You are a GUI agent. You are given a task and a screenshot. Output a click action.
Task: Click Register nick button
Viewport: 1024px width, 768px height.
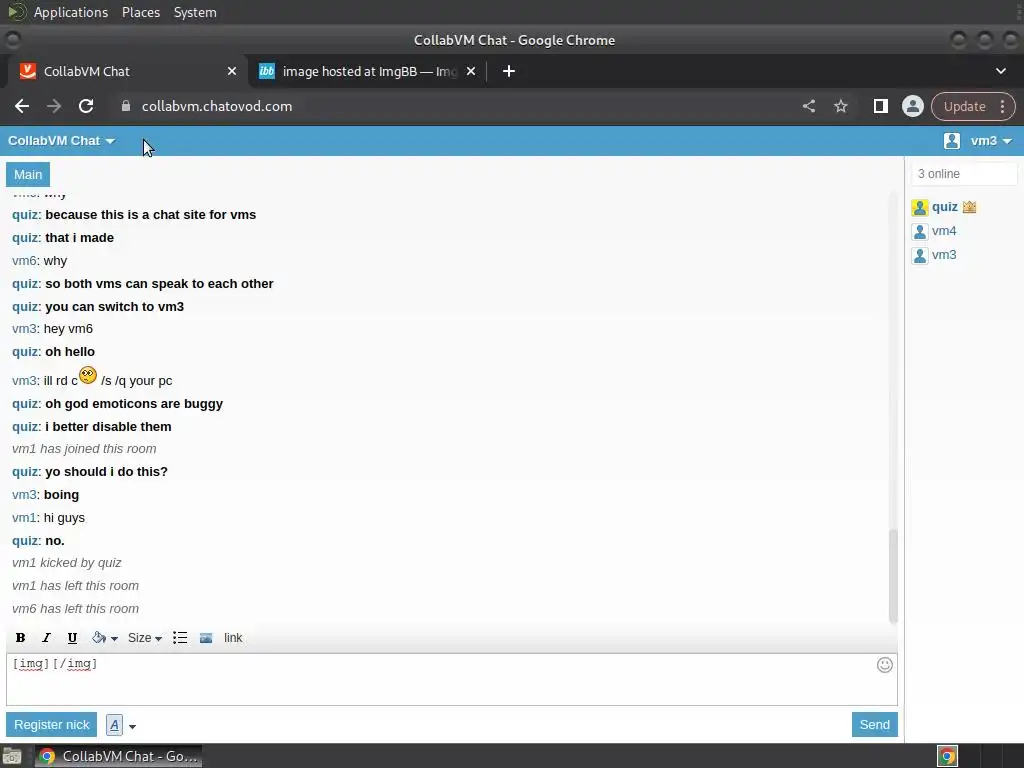52,724
